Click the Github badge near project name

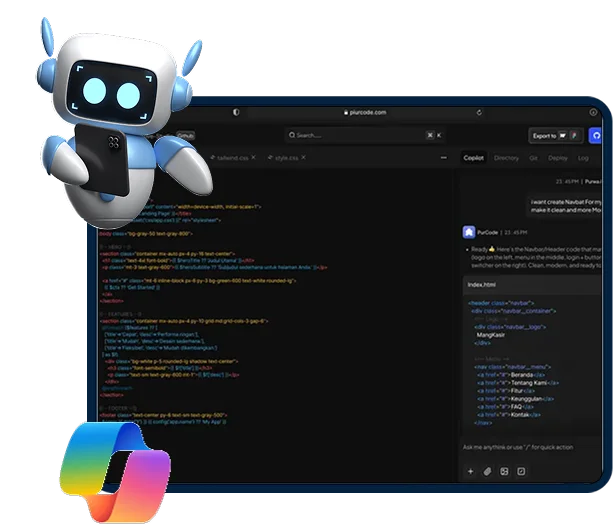coord(185,136)
